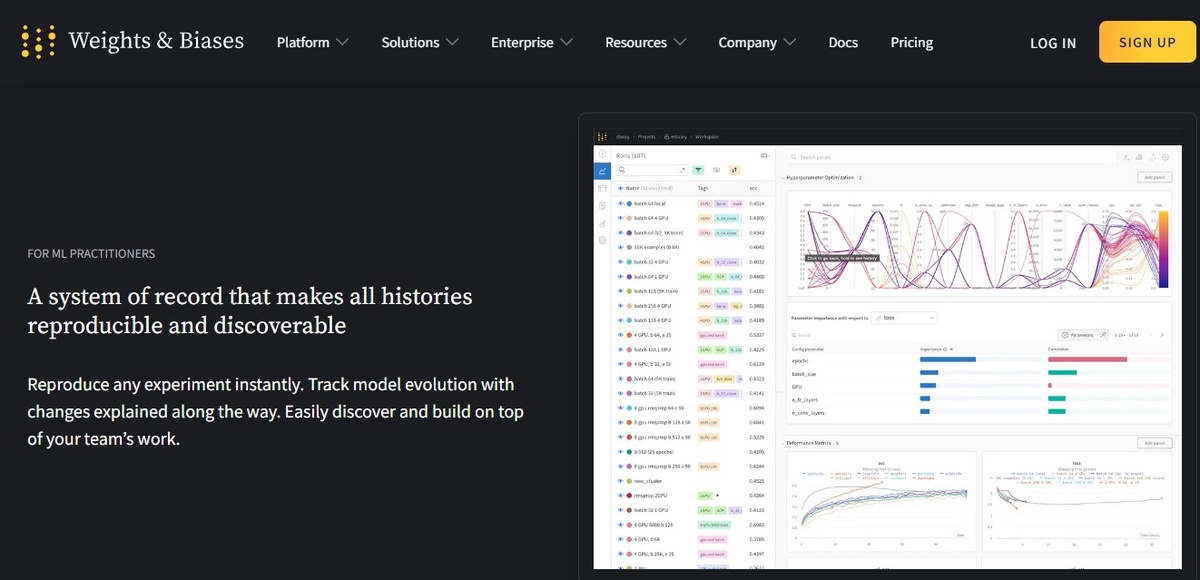This screenshot has width=1200, height=580.
Task: Click the Search panels input field
Action: click(950, 157)
